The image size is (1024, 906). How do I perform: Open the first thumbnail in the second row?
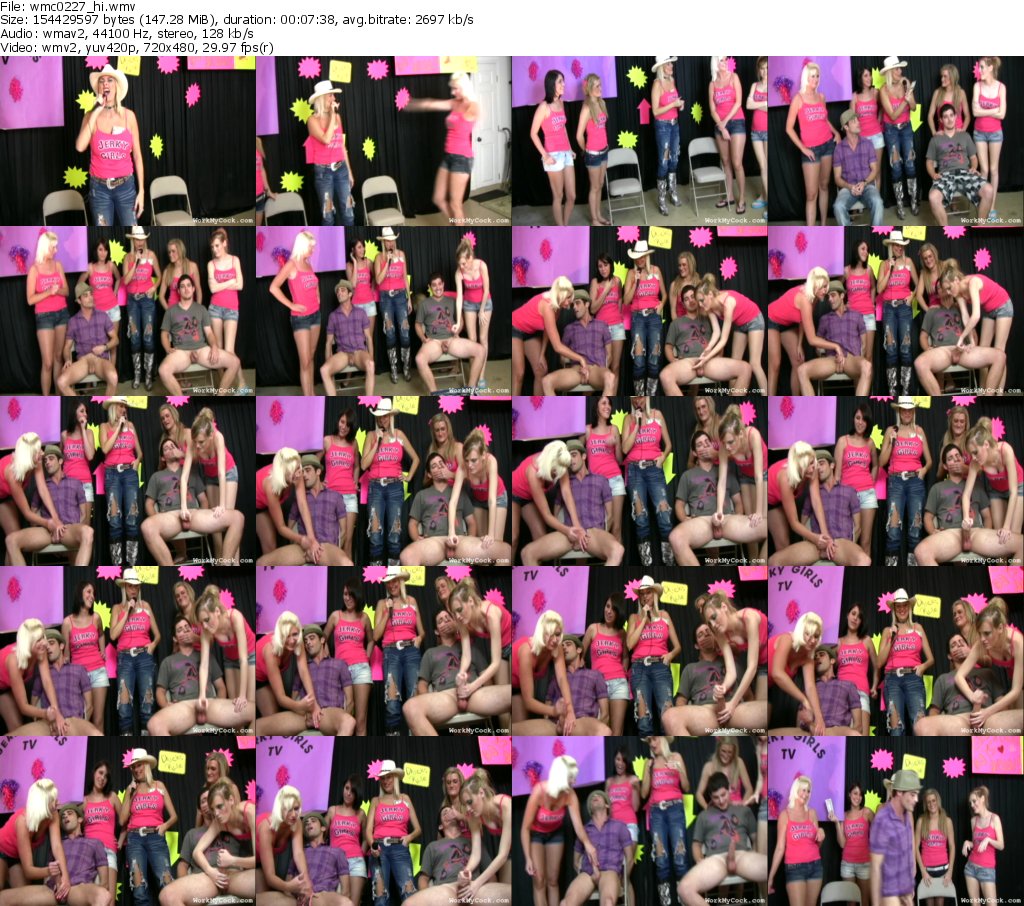pyautogui.click(x=128, y=311)
